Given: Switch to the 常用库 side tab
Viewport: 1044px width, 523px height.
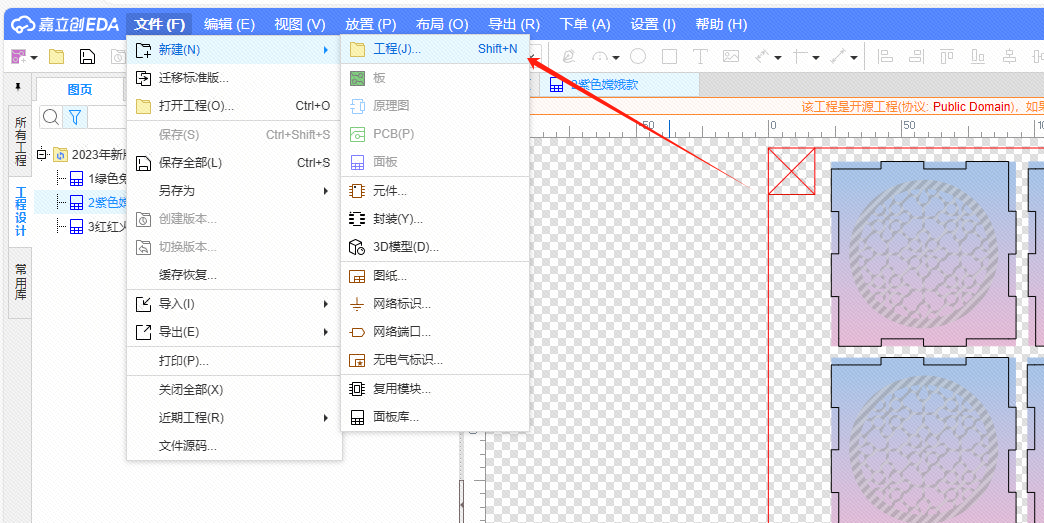Looking at the screenshot, I should (x=20, y=282).
